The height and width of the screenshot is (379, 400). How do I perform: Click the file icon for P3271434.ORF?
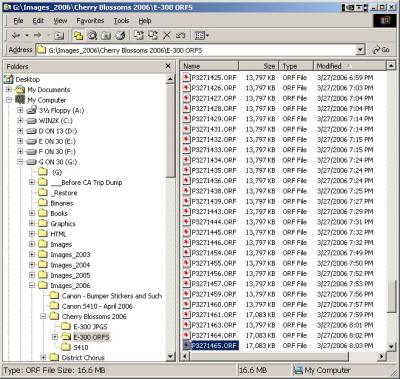pos(186,160)
